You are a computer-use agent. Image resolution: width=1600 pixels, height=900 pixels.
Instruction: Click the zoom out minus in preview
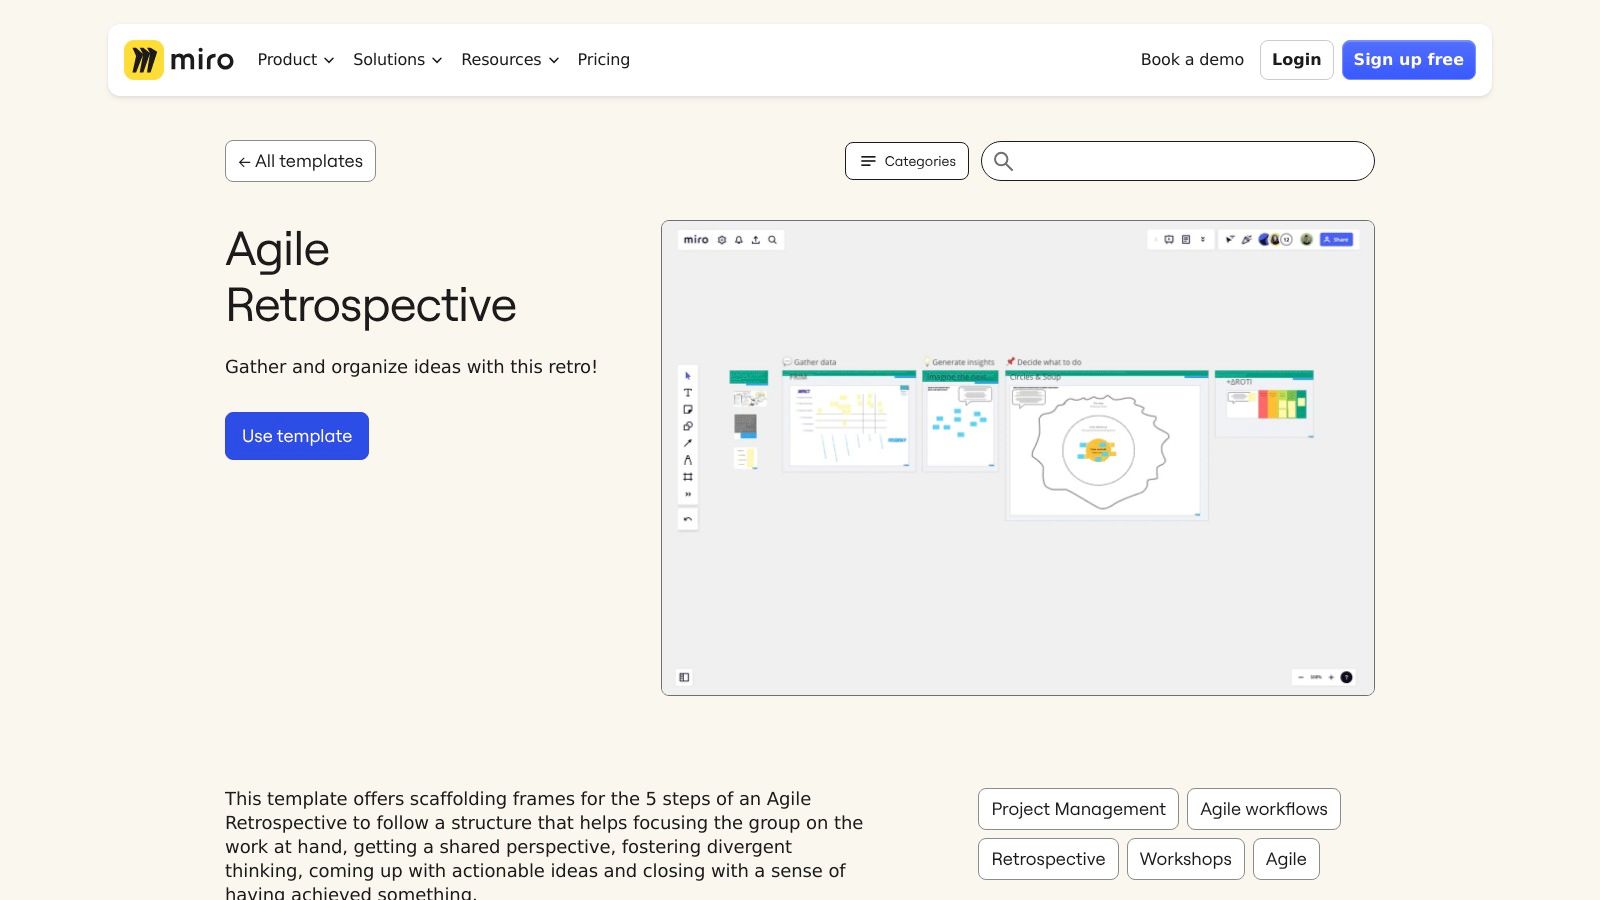tap(1300, 677)
